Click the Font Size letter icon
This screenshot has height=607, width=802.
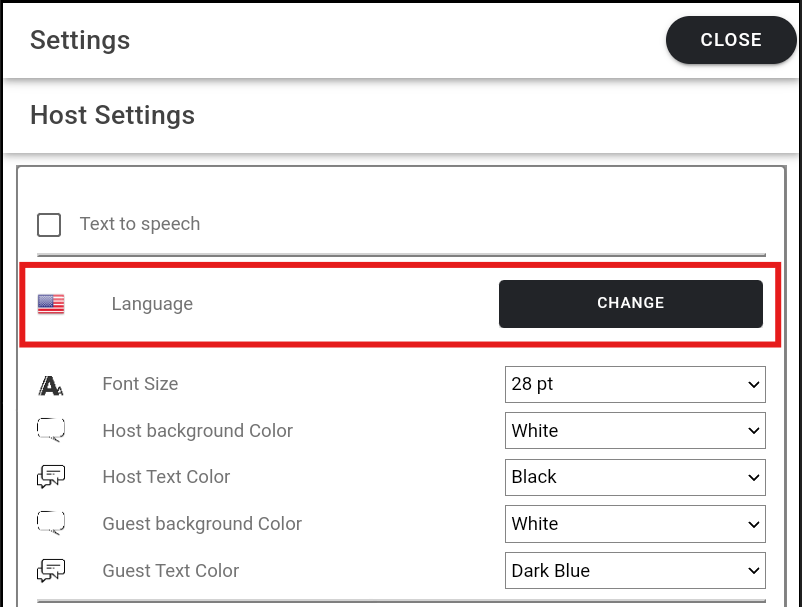51,385
